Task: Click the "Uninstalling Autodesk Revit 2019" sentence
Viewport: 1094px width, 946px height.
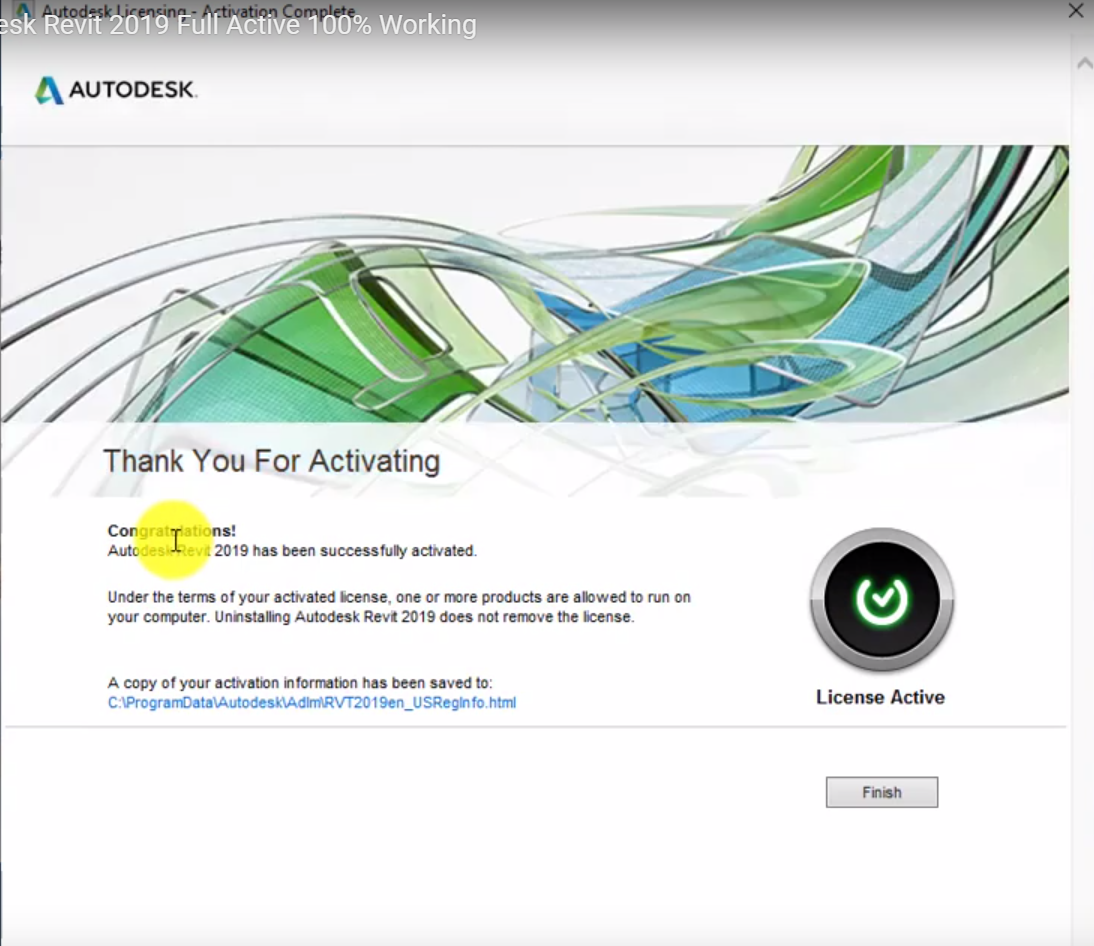Action: pos(424,617)
